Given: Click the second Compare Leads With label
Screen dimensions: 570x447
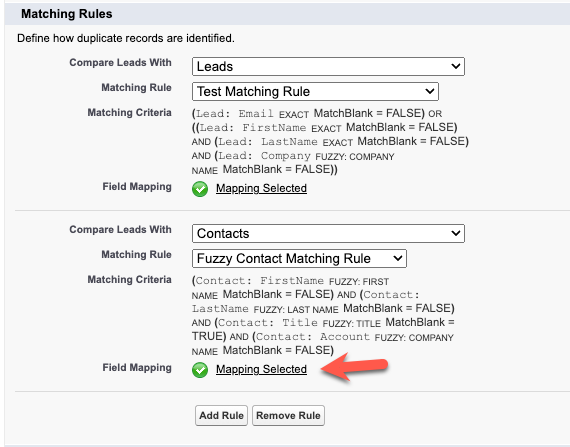Looking at the screenshot, I should tap(120, 230).
